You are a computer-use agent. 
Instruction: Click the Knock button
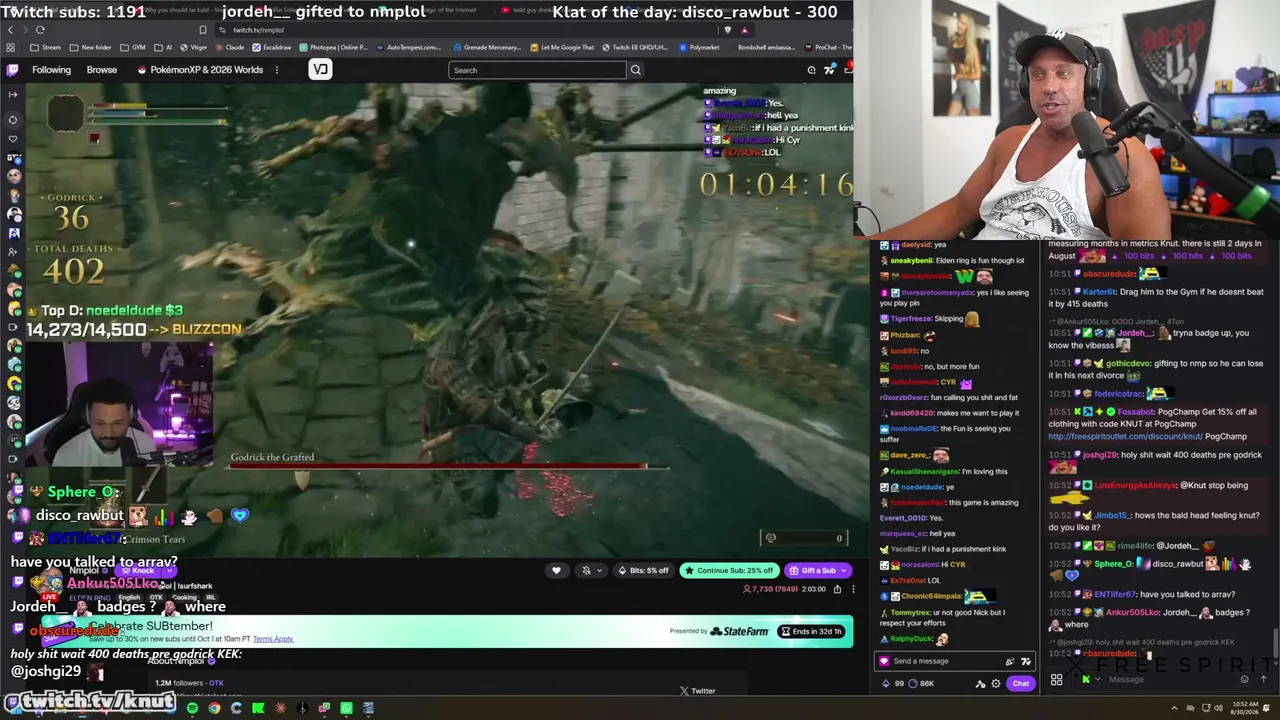click(139, 570)
